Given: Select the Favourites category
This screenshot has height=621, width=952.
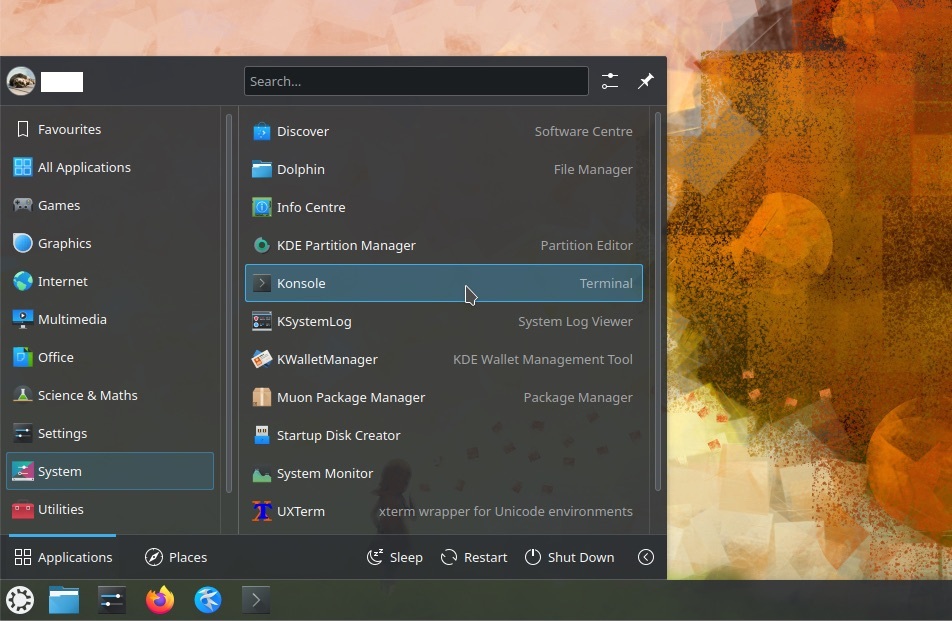Looking at the screenshot, I should pos(110,129).
